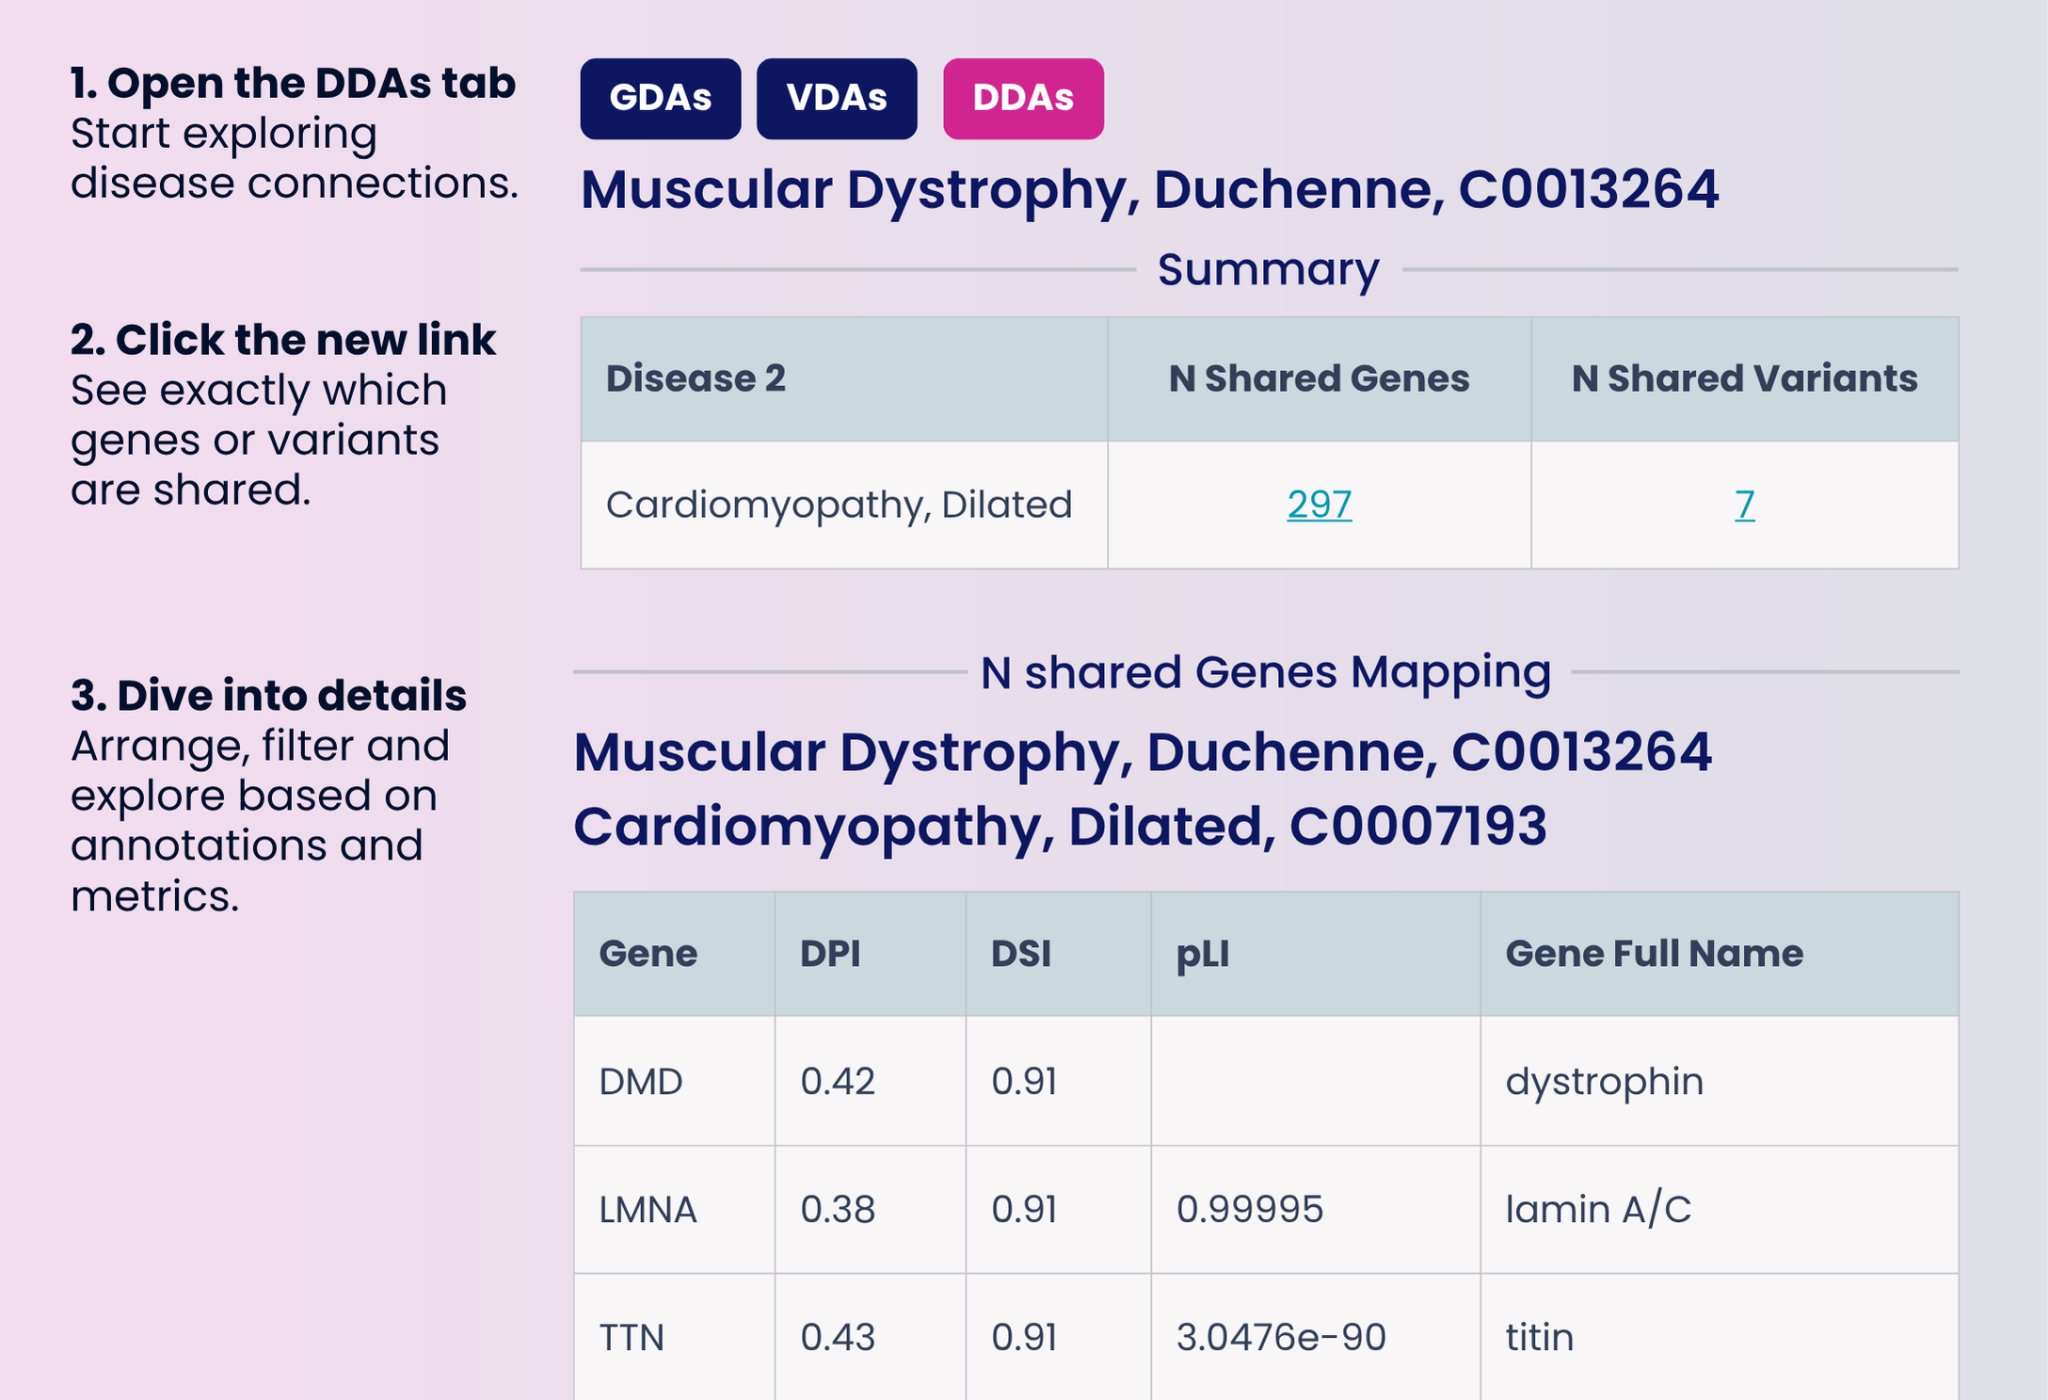Sort the gene table by pLI column
This screenshot has height=1400, width=2048.
pyautogui.click(x=1197, y=953)
